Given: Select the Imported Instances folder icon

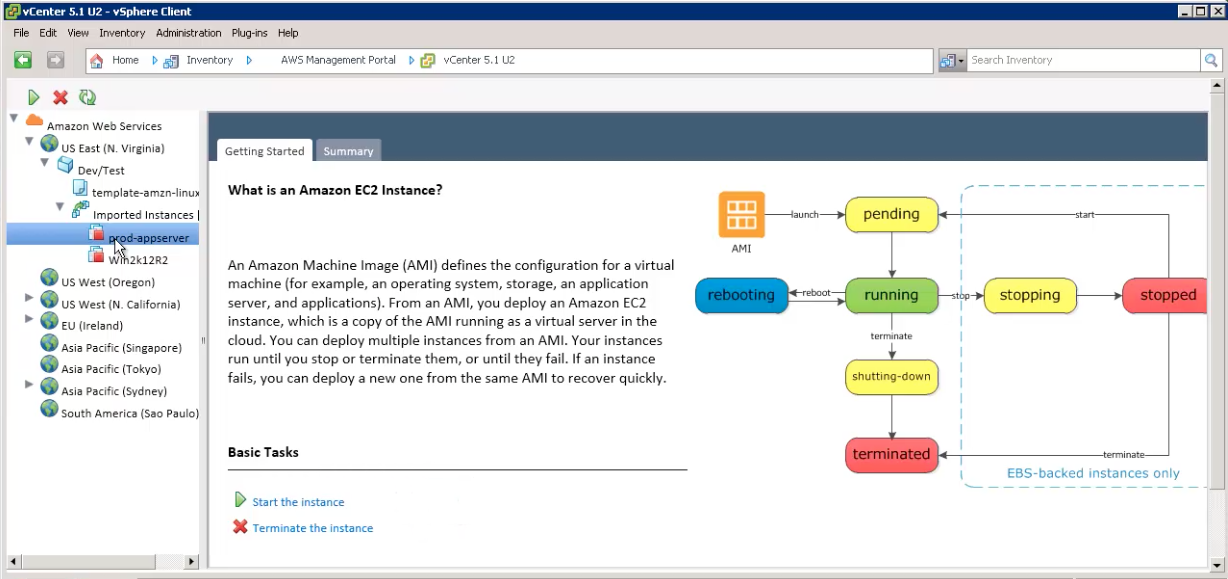Looking at the screenshot, I should point(80,211).
